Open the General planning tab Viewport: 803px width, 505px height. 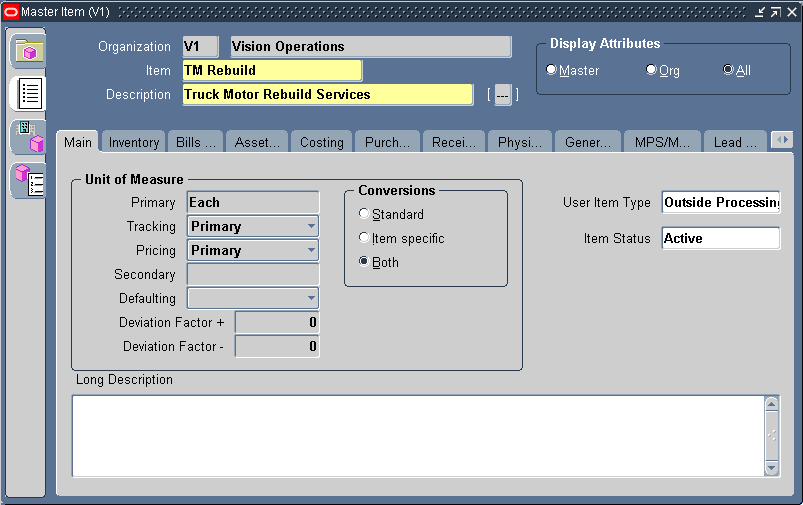[588, 142]
